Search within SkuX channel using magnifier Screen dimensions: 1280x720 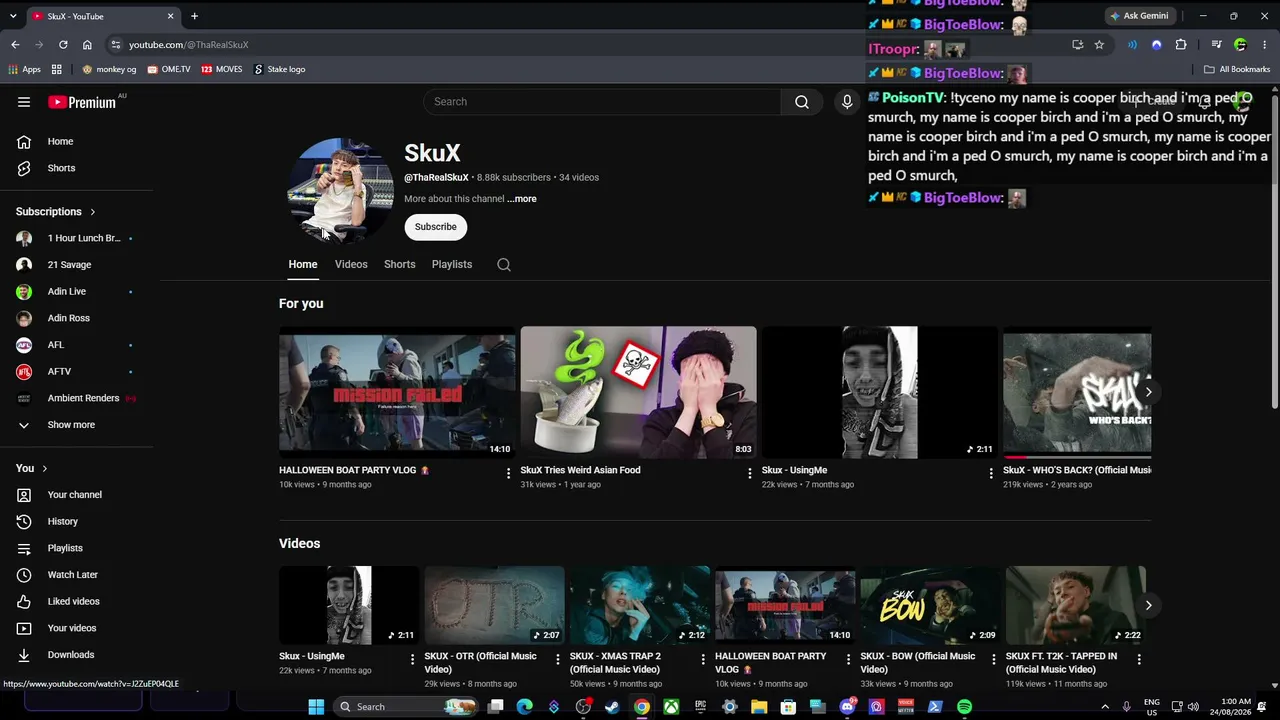(x=504, y=265)
